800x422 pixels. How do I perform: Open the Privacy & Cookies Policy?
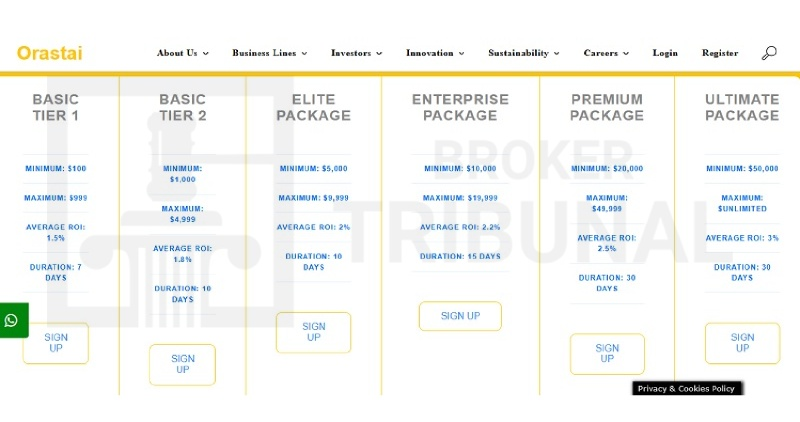point(686,388)
